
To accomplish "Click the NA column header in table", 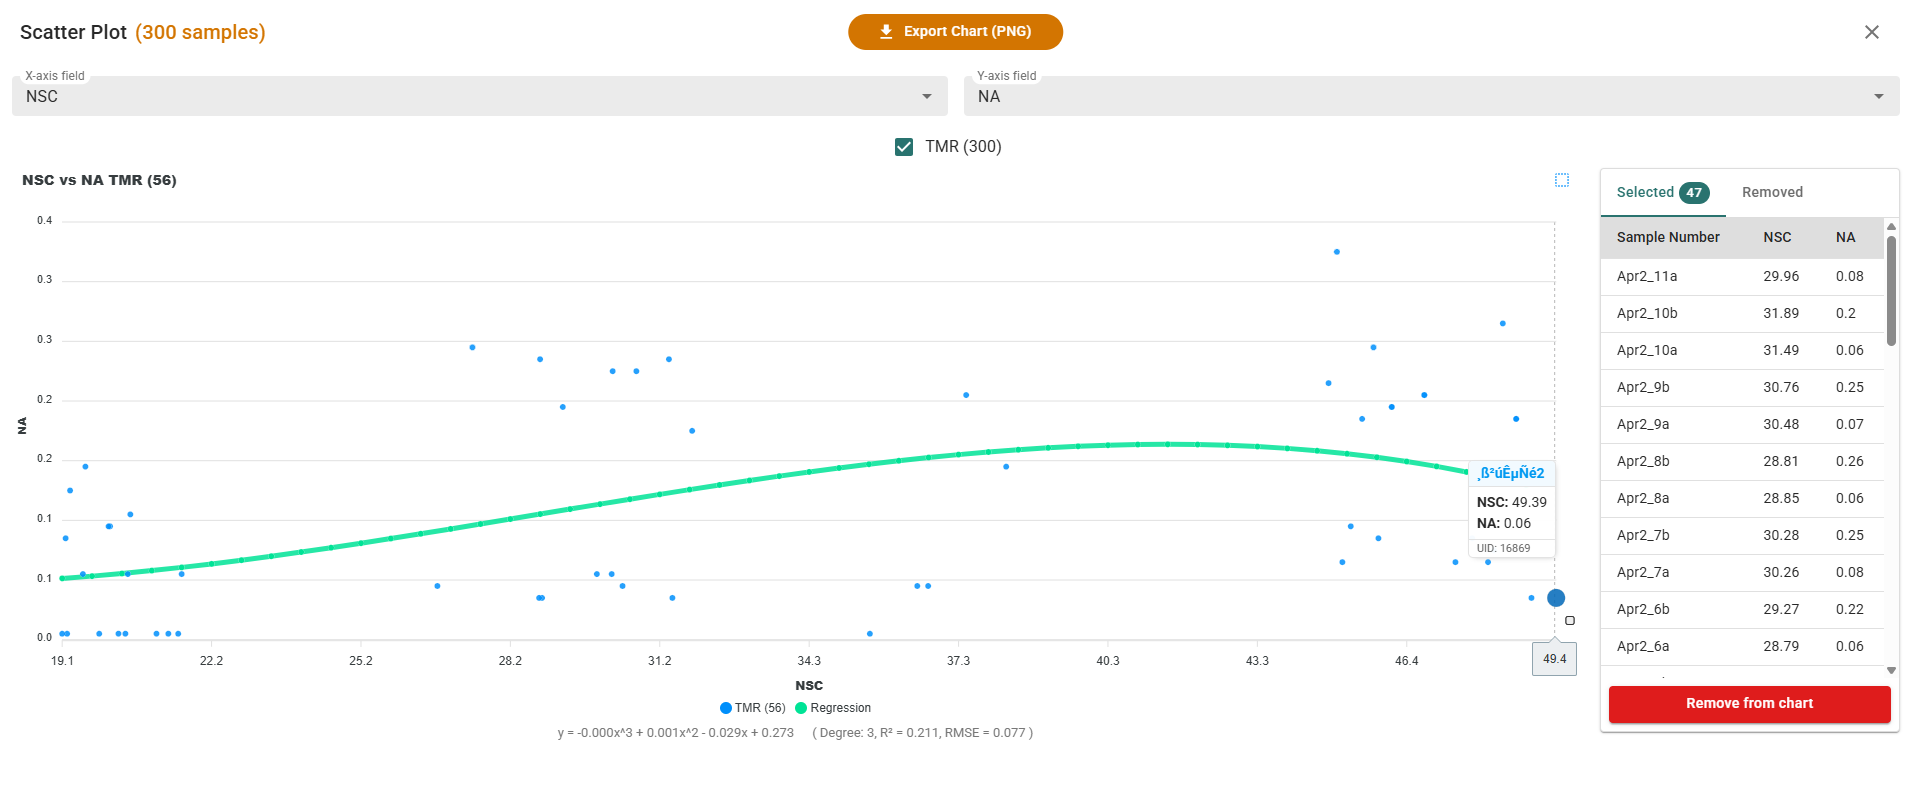I will 1845,237.
